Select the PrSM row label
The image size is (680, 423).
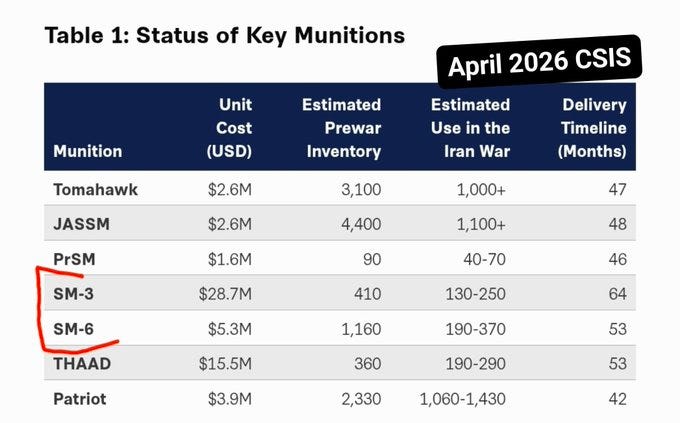[74, 259]
